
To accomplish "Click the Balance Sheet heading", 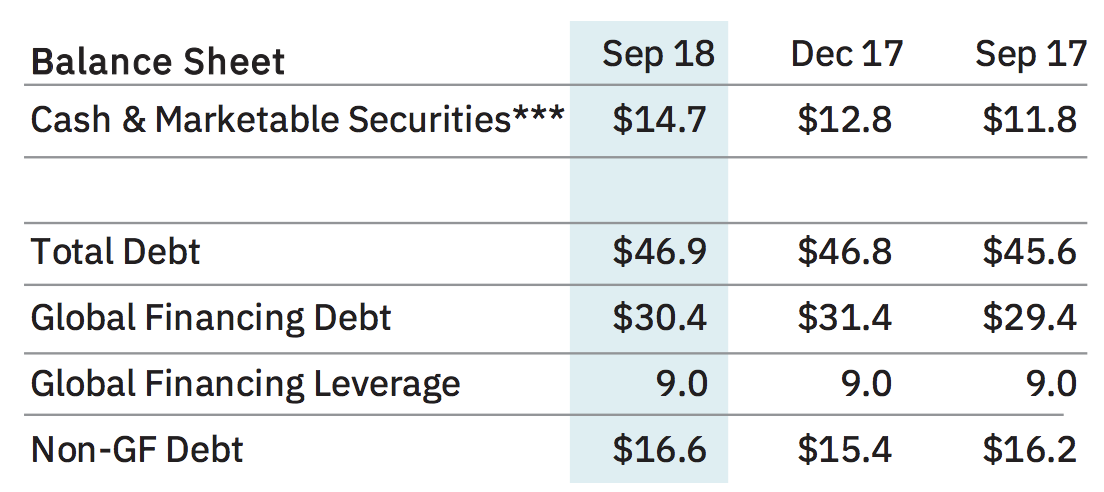I will coord(158,62).
